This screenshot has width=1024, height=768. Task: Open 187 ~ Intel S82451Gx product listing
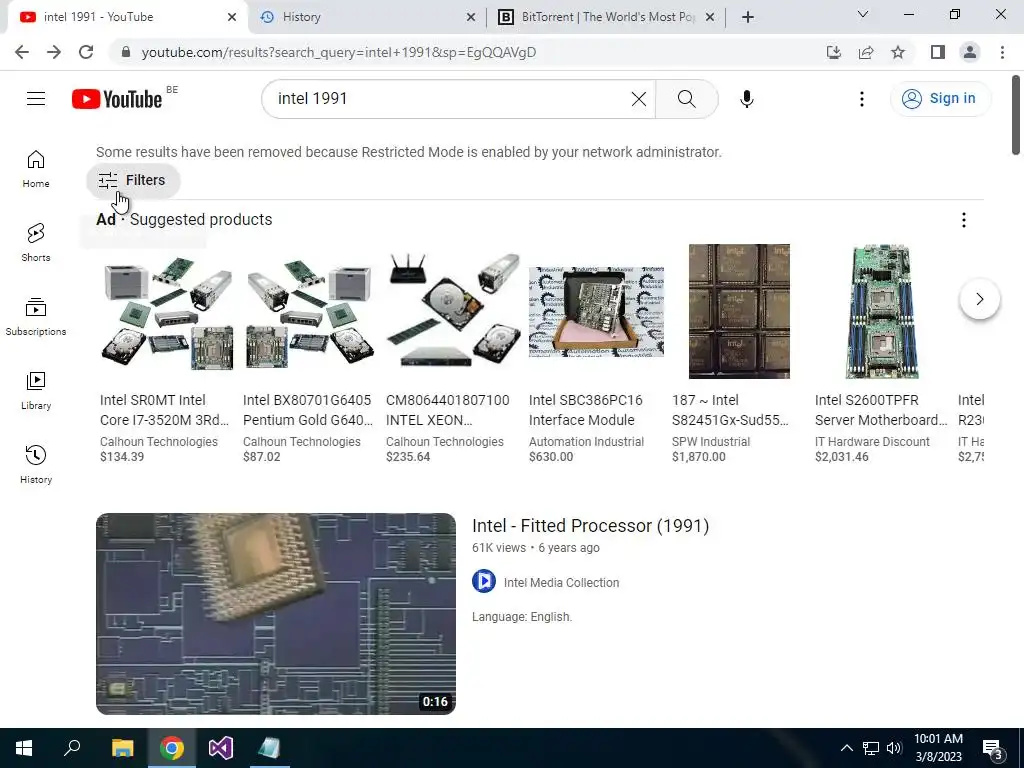coord(730,410)
